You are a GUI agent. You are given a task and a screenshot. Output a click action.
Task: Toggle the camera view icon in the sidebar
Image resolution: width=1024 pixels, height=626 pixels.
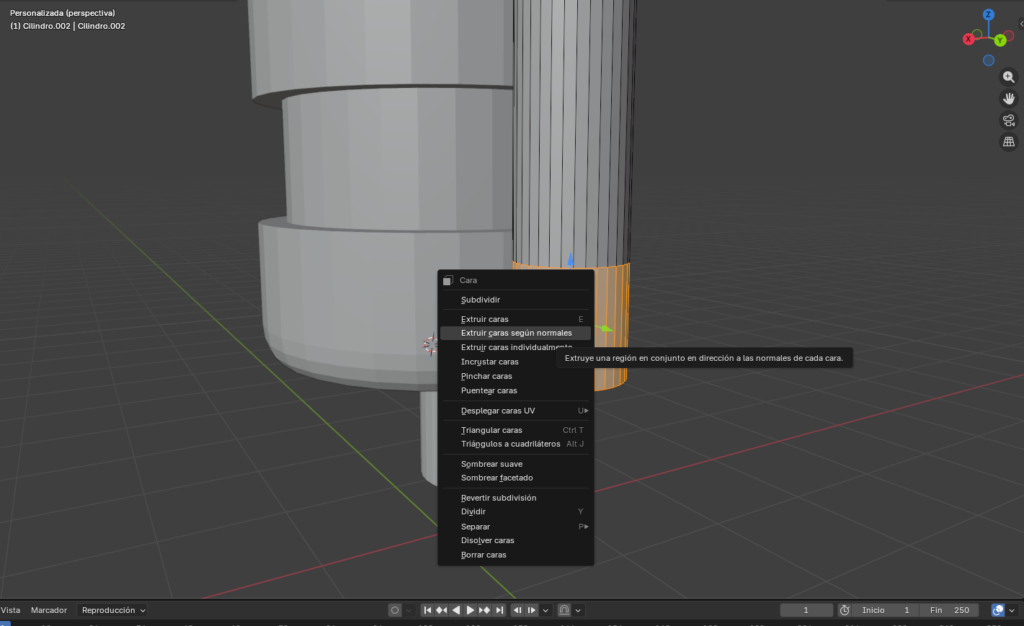tap(1008, 120)
